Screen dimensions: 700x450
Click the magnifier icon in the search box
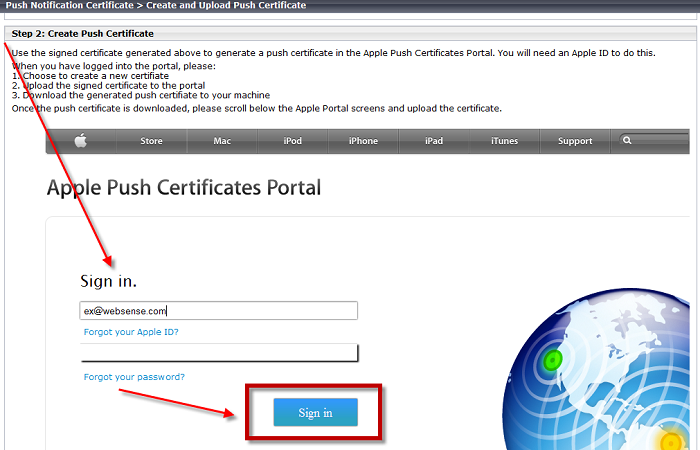pos(627,140)
